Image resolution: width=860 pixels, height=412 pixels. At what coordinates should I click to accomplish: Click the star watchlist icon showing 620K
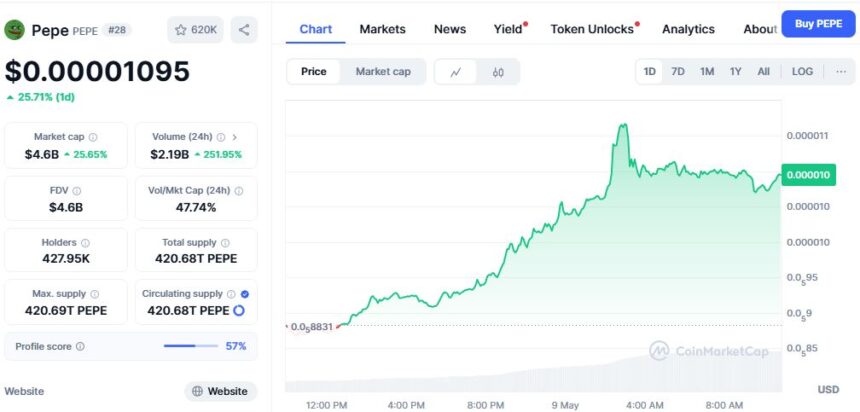click(196, 30)
